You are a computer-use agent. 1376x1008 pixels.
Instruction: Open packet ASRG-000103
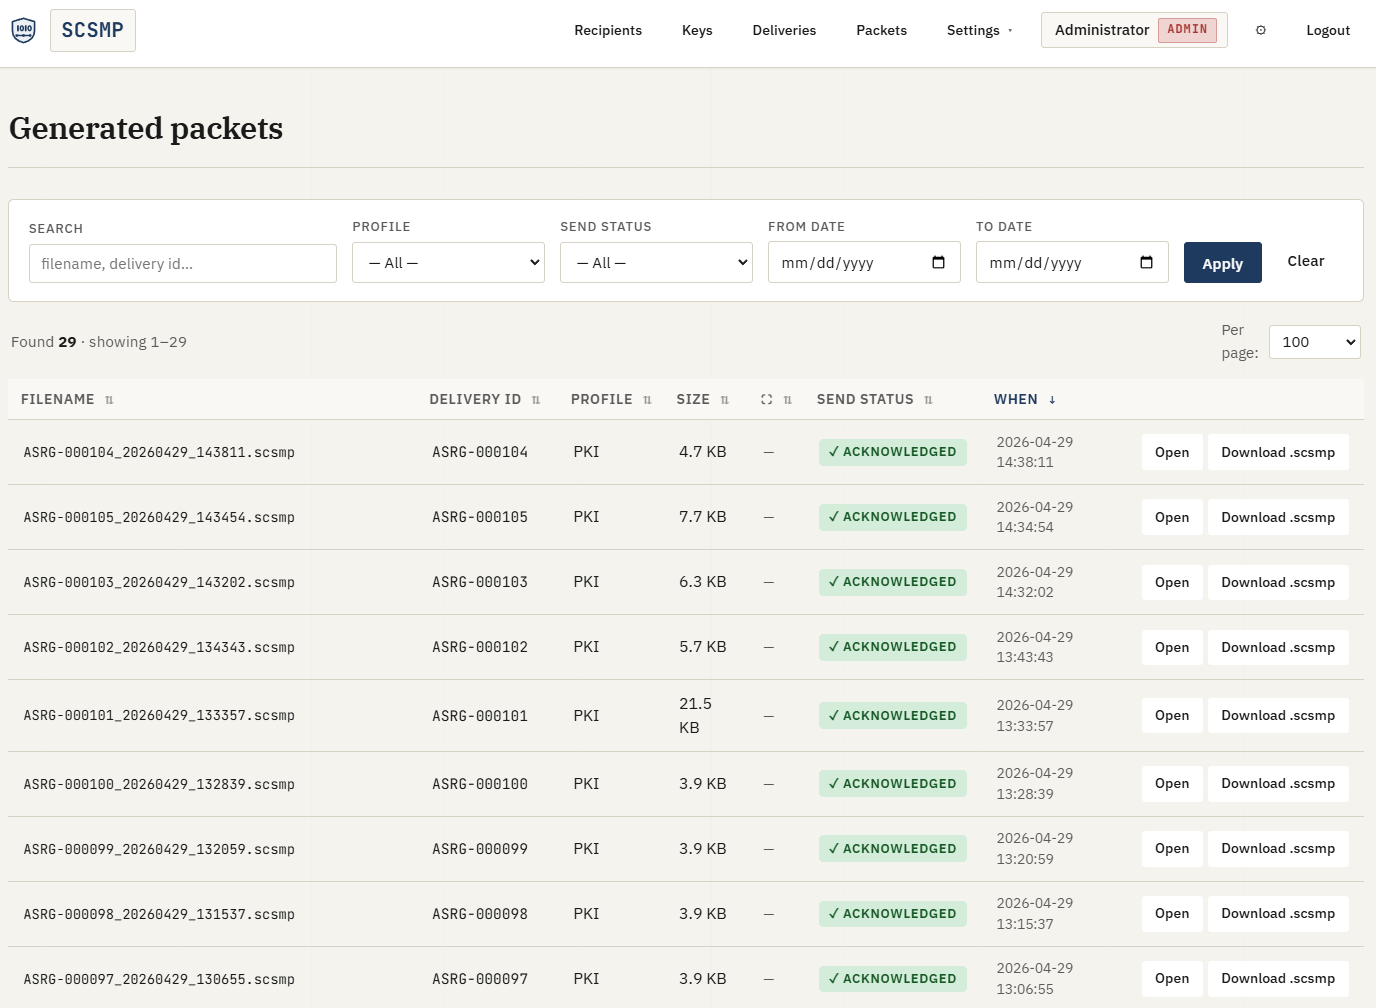(1172, 582)
